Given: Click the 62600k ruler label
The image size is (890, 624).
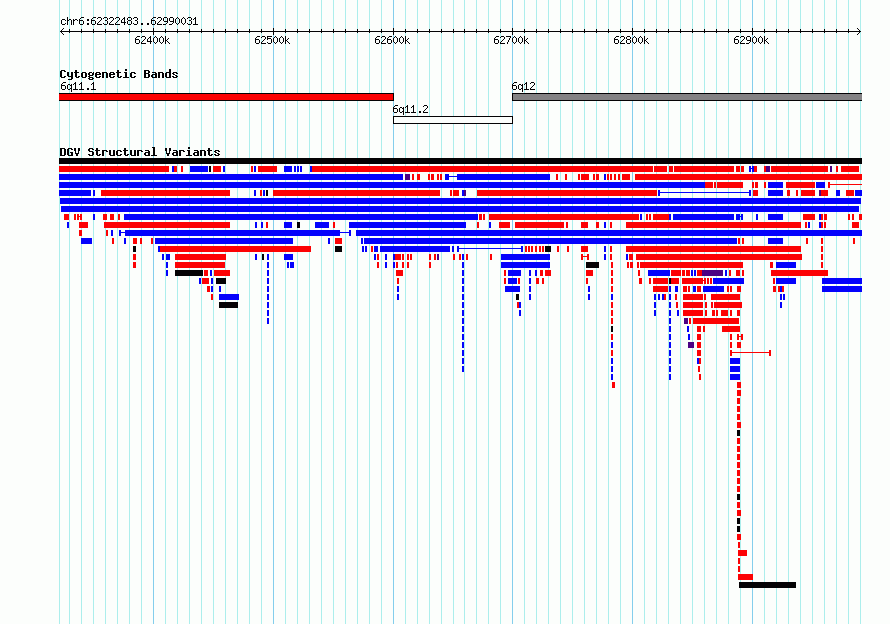Looking at the screenshot, I should [x=392, y=40].
